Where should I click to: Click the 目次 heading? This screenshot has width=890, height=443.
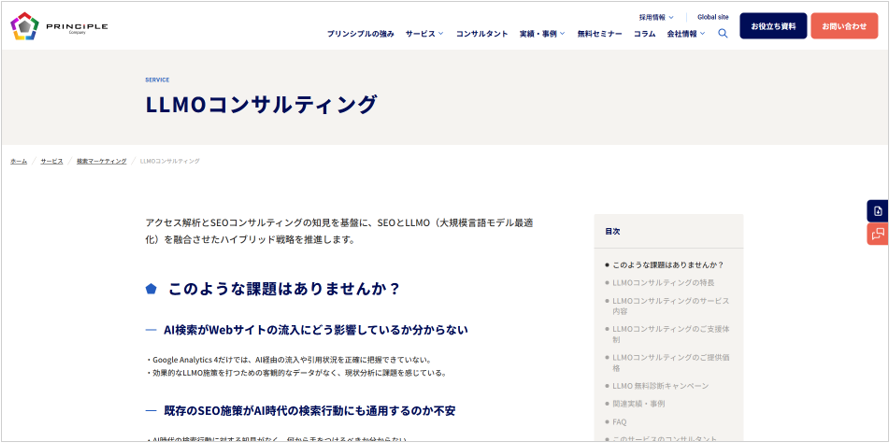(612, 232)
